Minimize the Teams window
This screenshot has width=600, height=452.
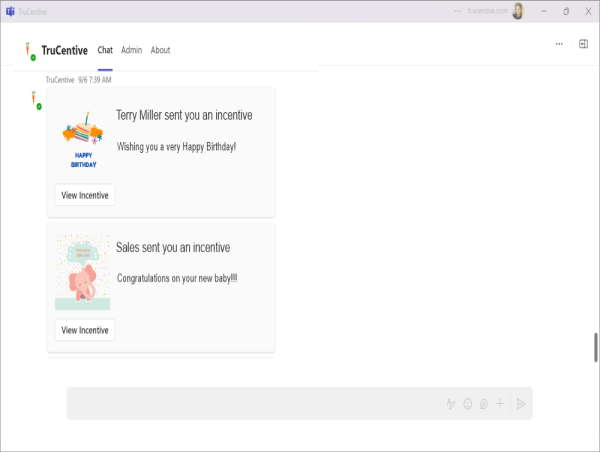coord(544,11)
